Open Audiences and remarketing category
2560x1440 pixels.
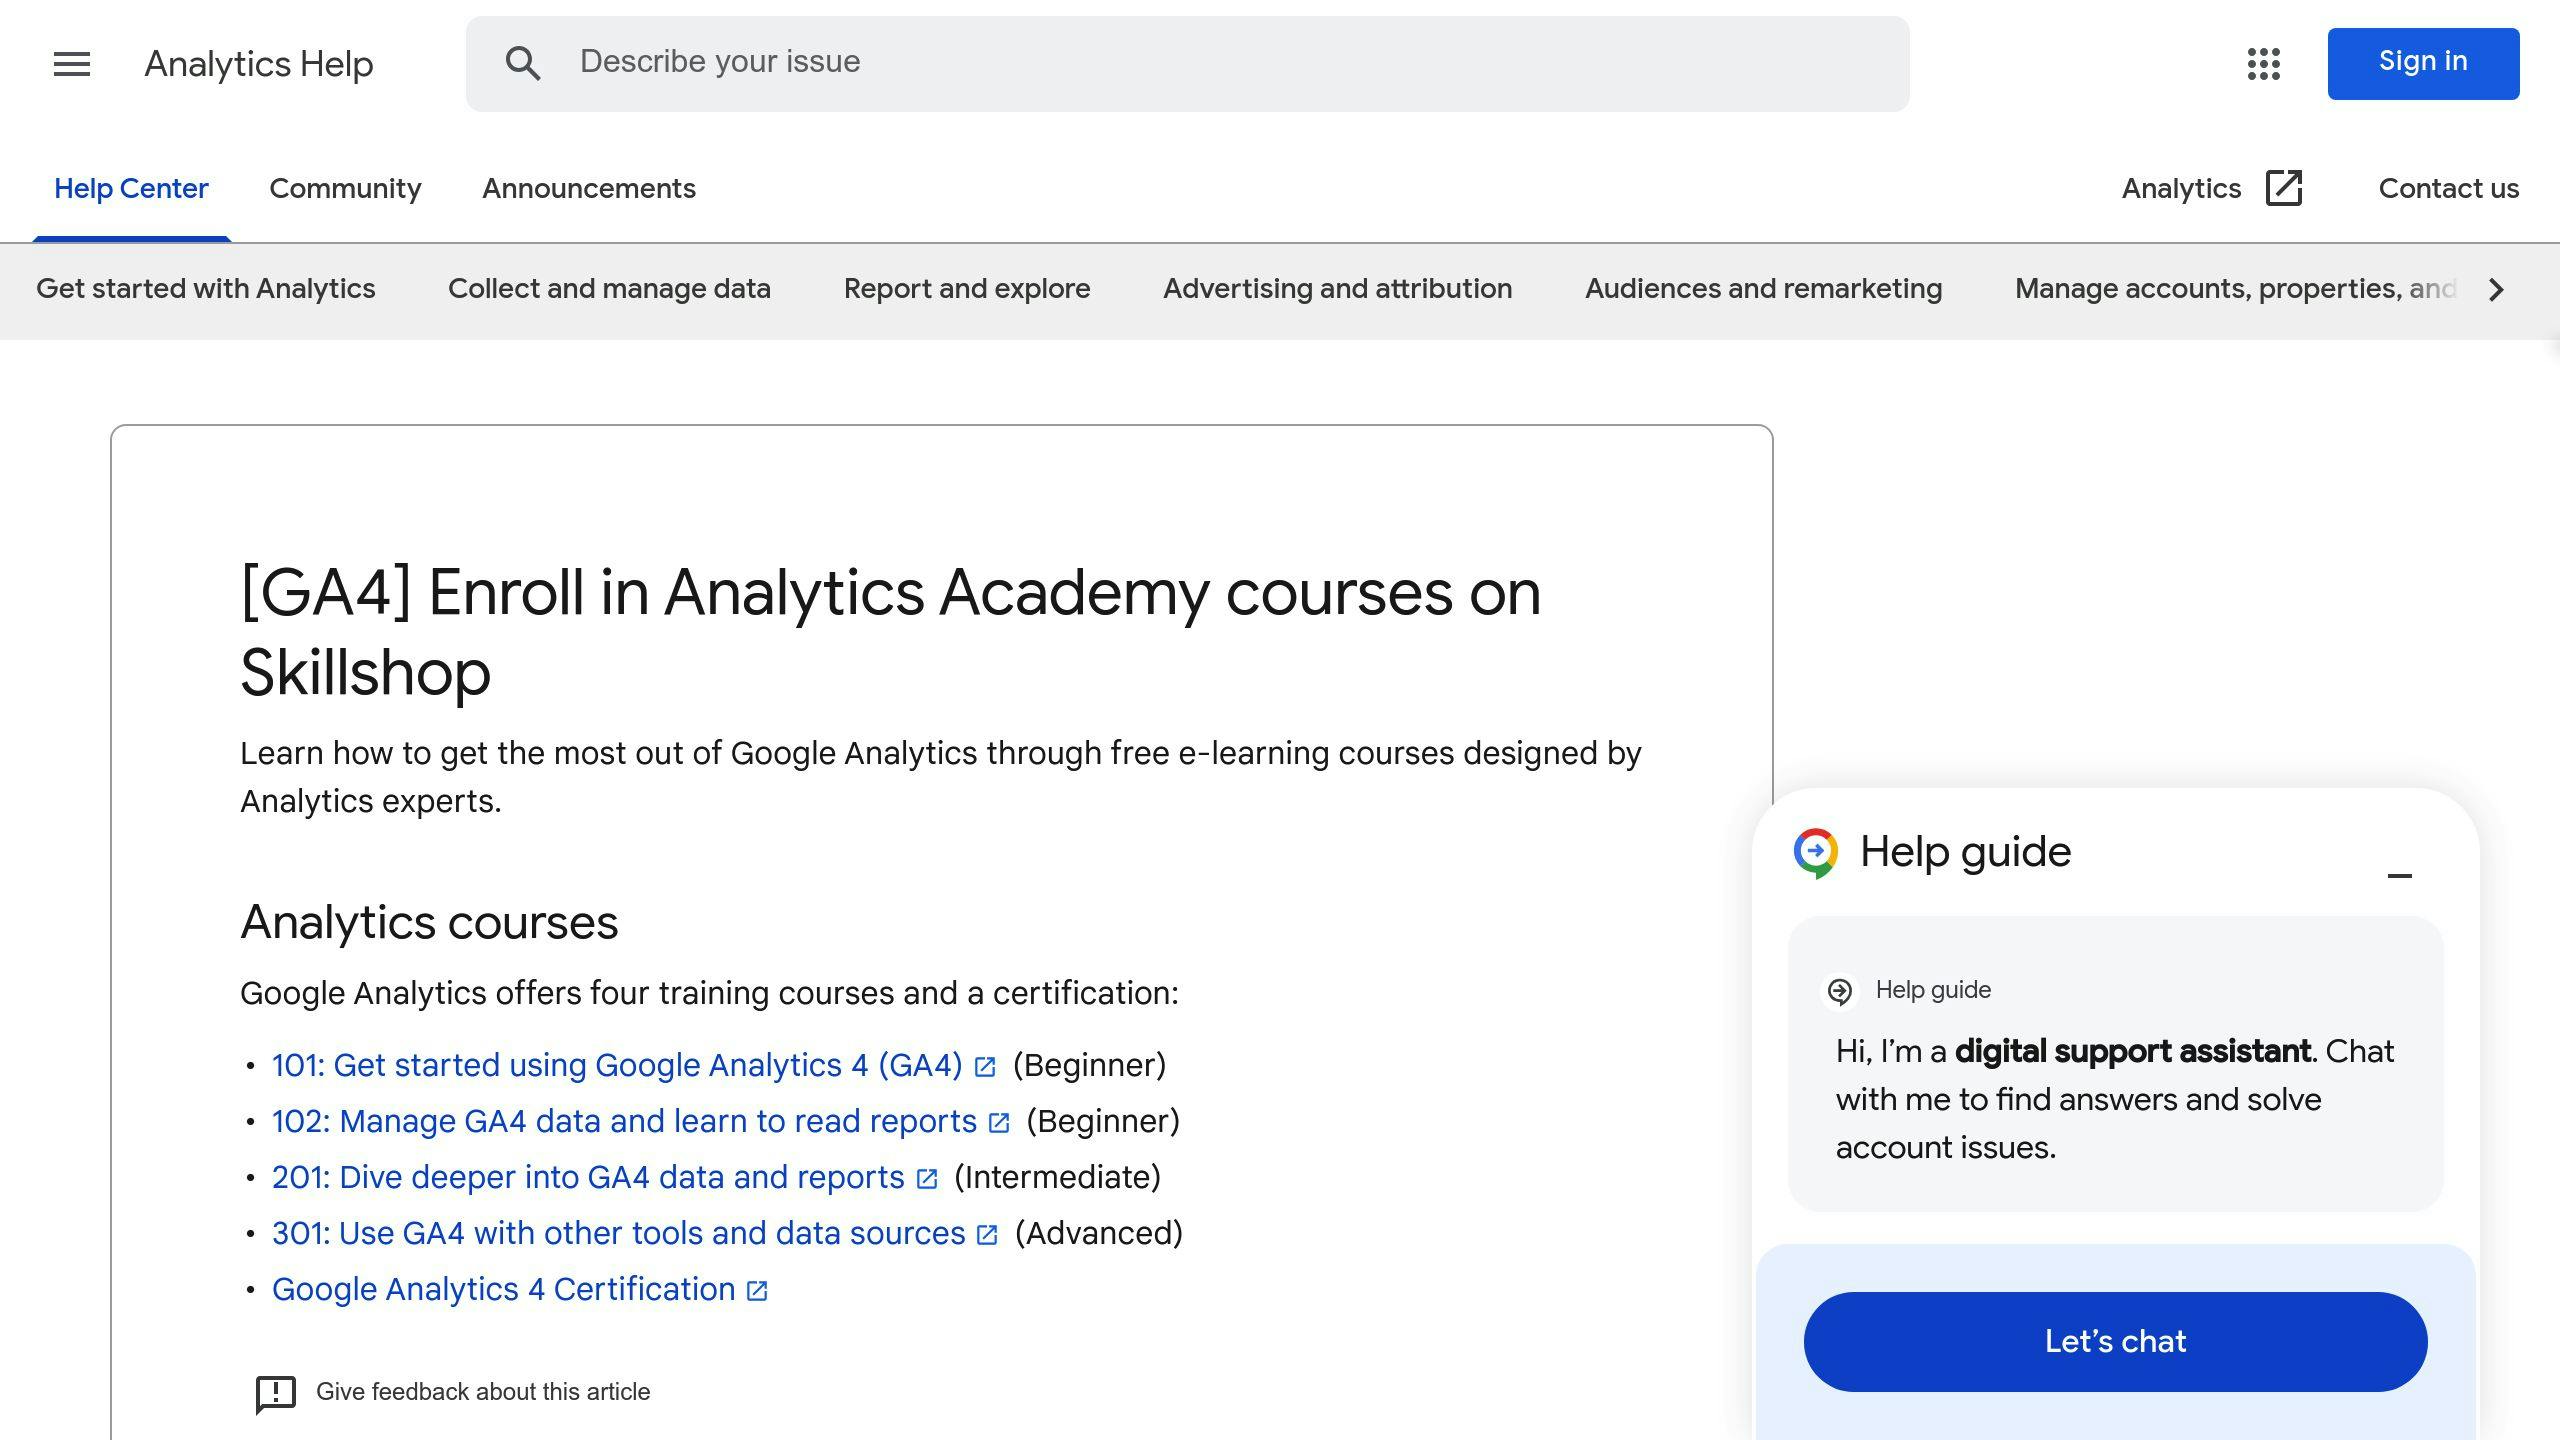(x=1763, y=289)
